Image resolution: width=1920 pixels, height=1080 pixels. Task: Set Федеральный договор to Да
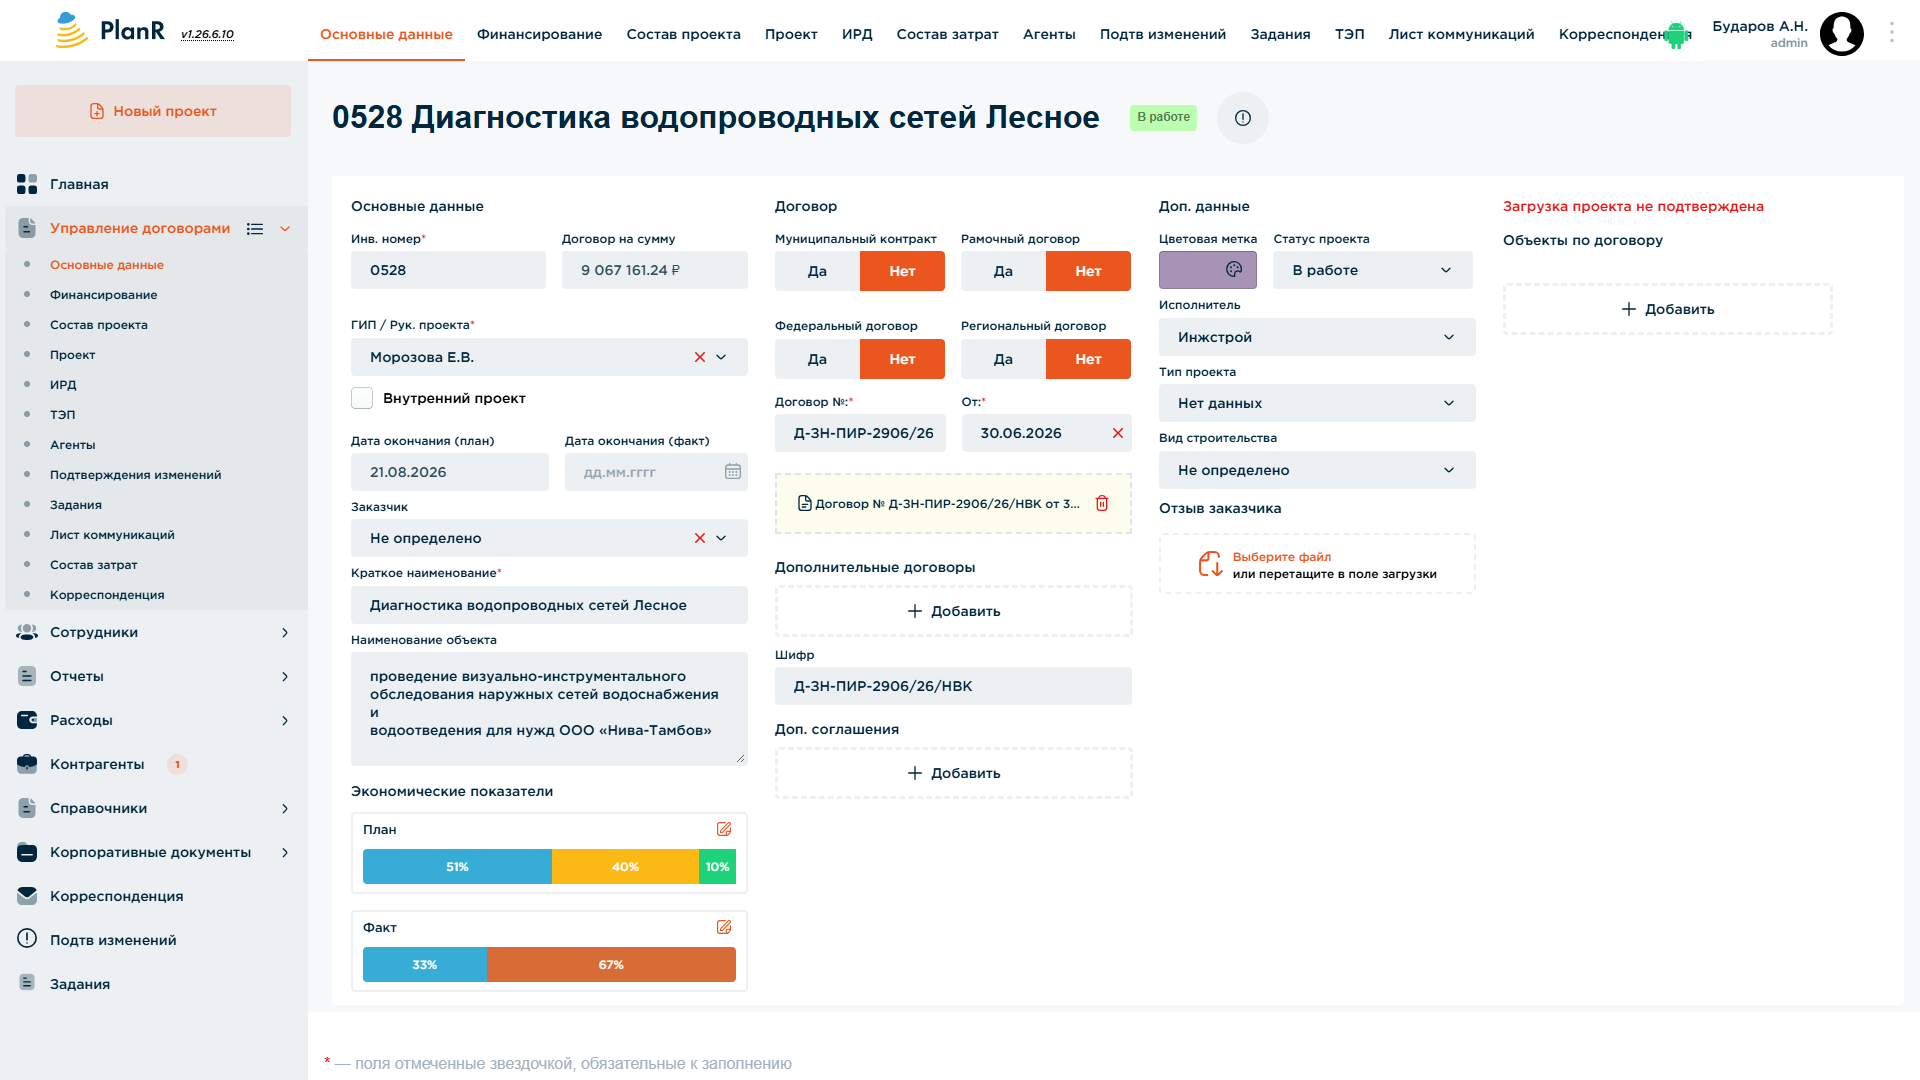tap(817, 359)
